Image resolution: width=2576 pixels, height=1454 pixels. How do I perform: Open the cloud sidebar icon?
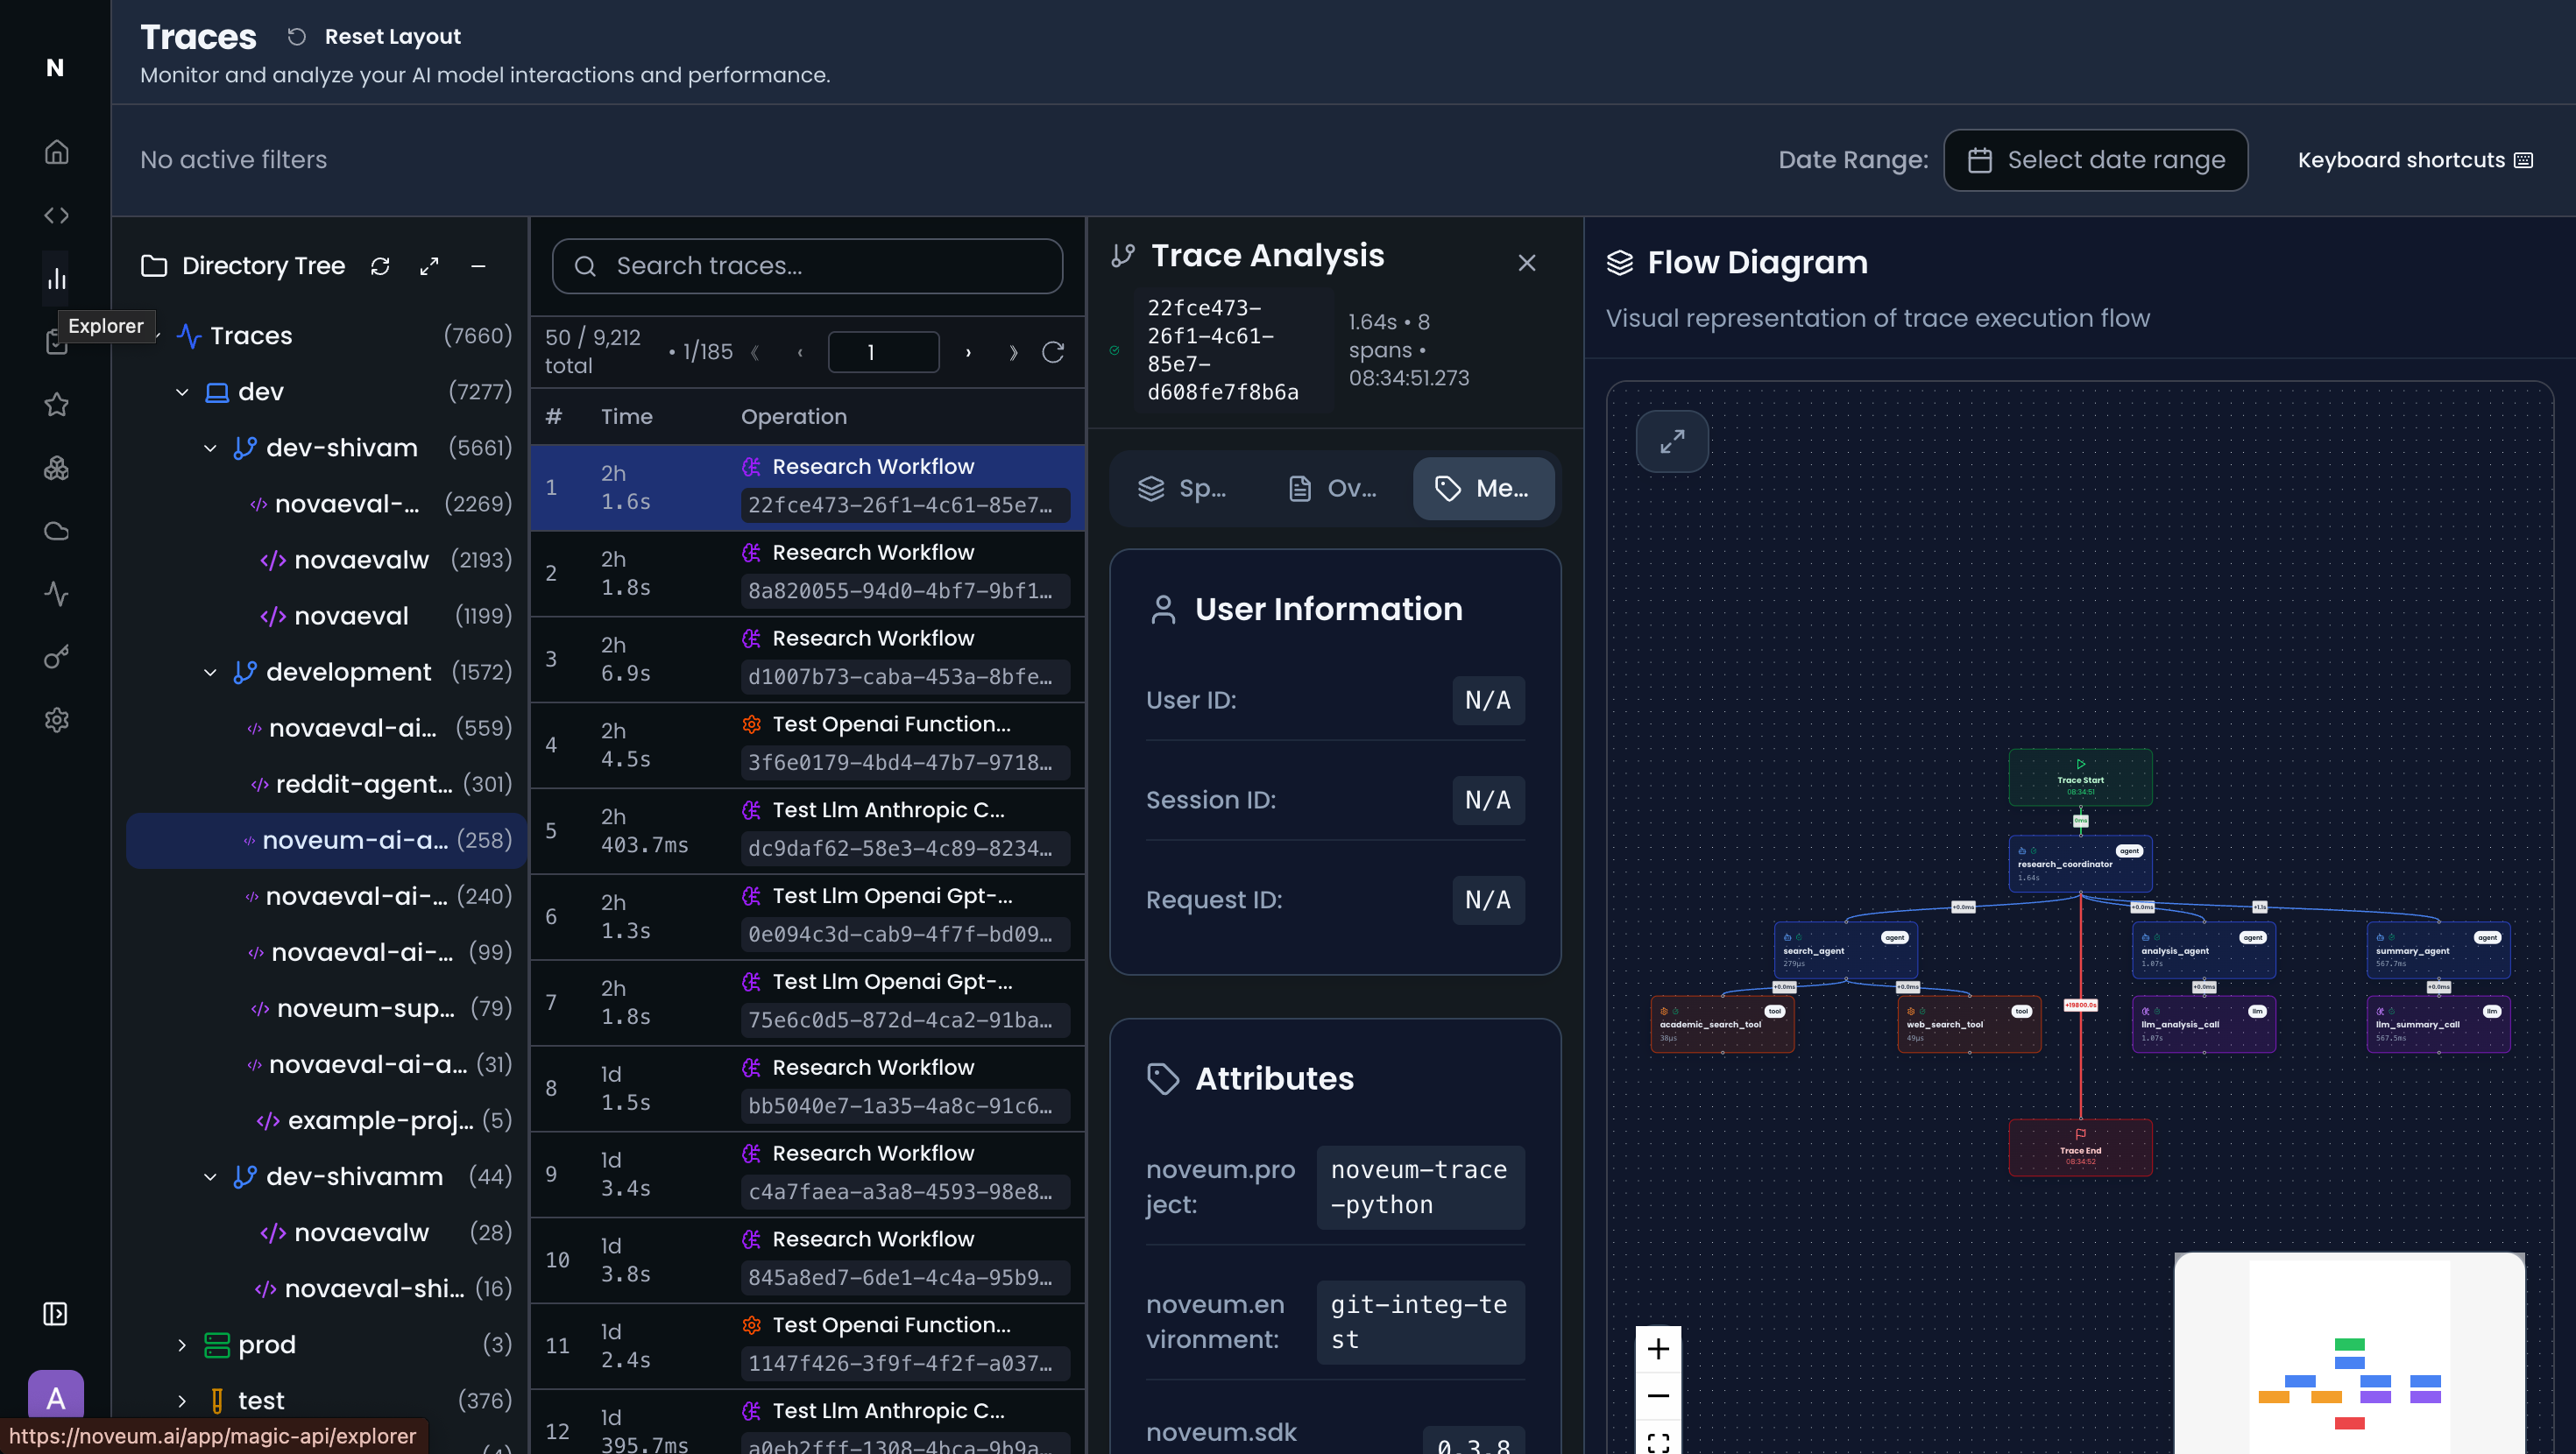point(56,531)
